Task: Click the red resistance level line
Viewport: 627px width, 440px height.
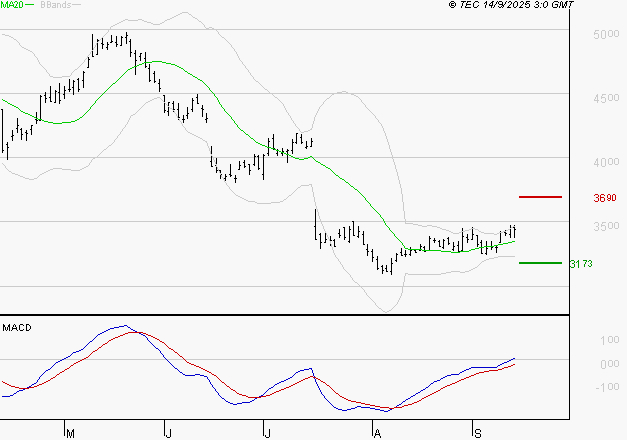Action: (x=540, y=197)
